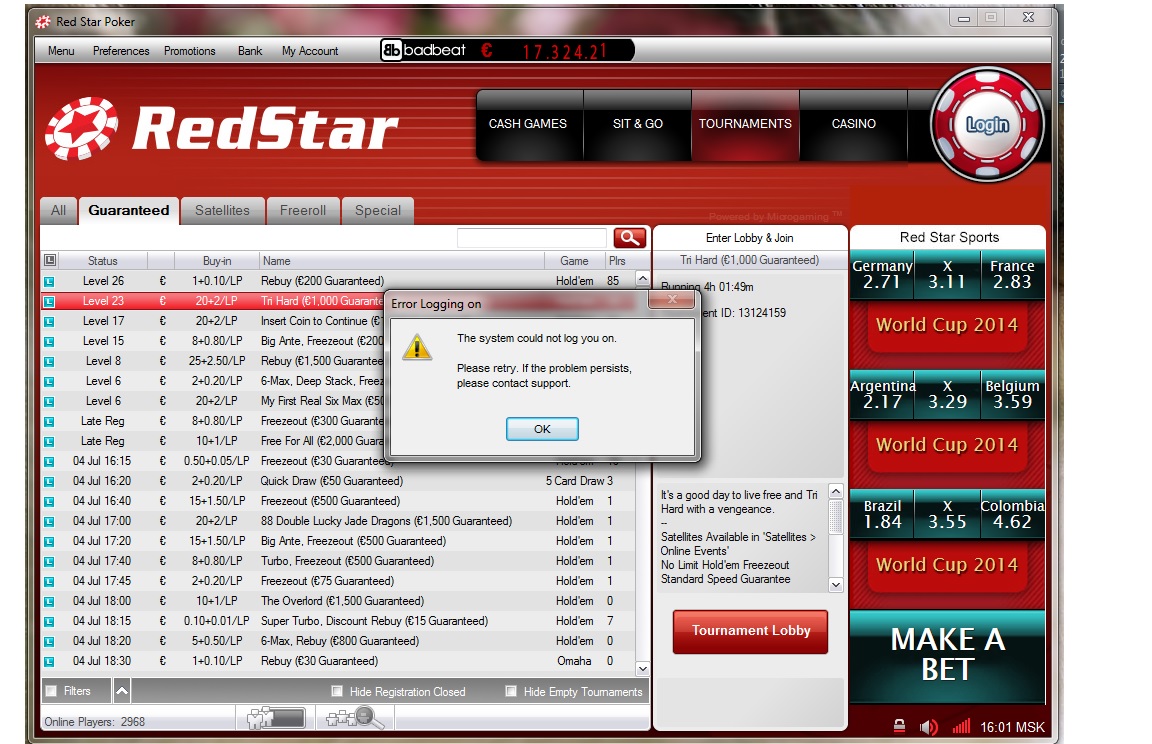Viewport: 1152px width, 744px height.
Task: Click tournament list scroll up arrow
Action: 643,279
